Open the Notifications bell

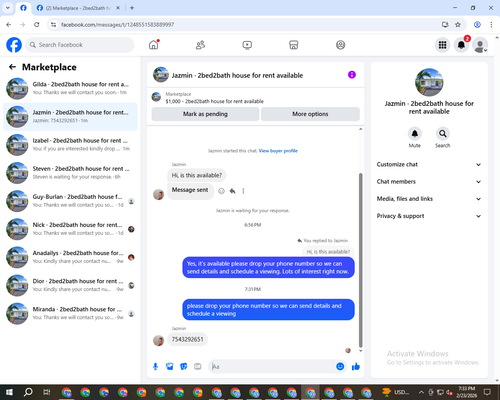click(461, 45)
